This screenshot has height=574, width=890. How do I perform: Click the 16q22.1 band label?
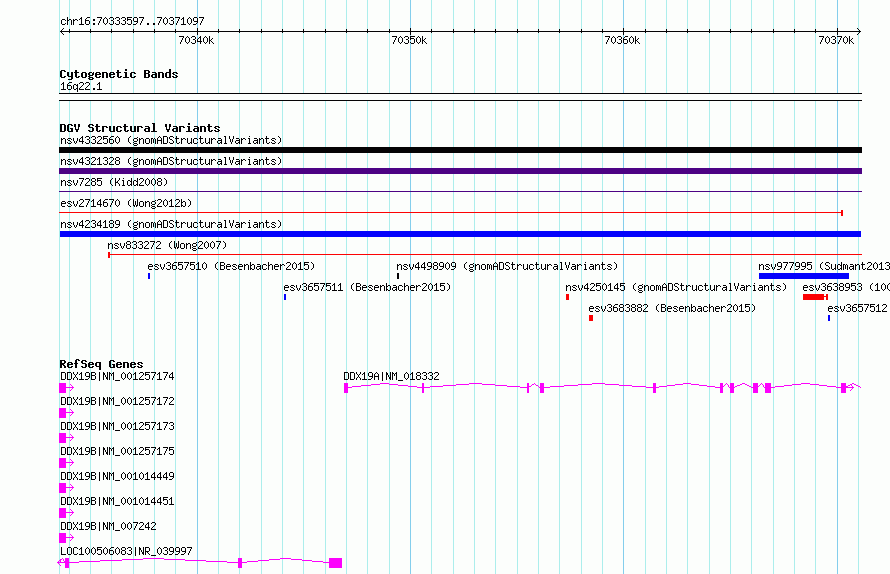pos(81,86)
